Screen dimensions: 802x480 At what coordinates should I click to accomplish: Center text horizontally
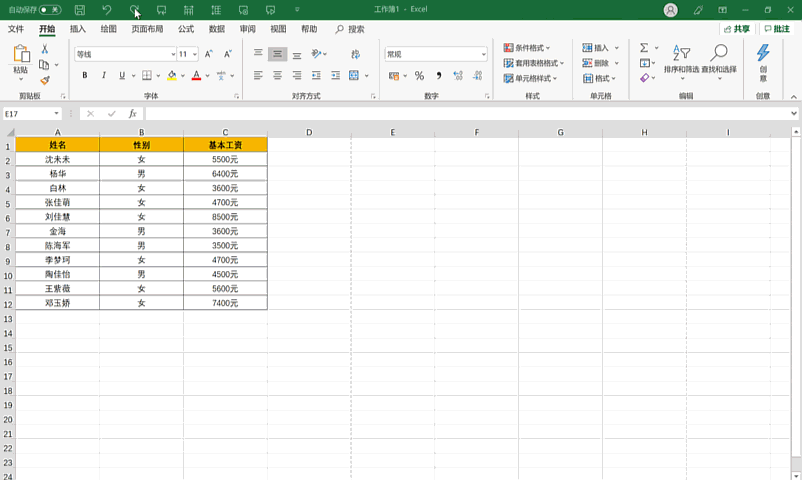click(x=277, y=75)
